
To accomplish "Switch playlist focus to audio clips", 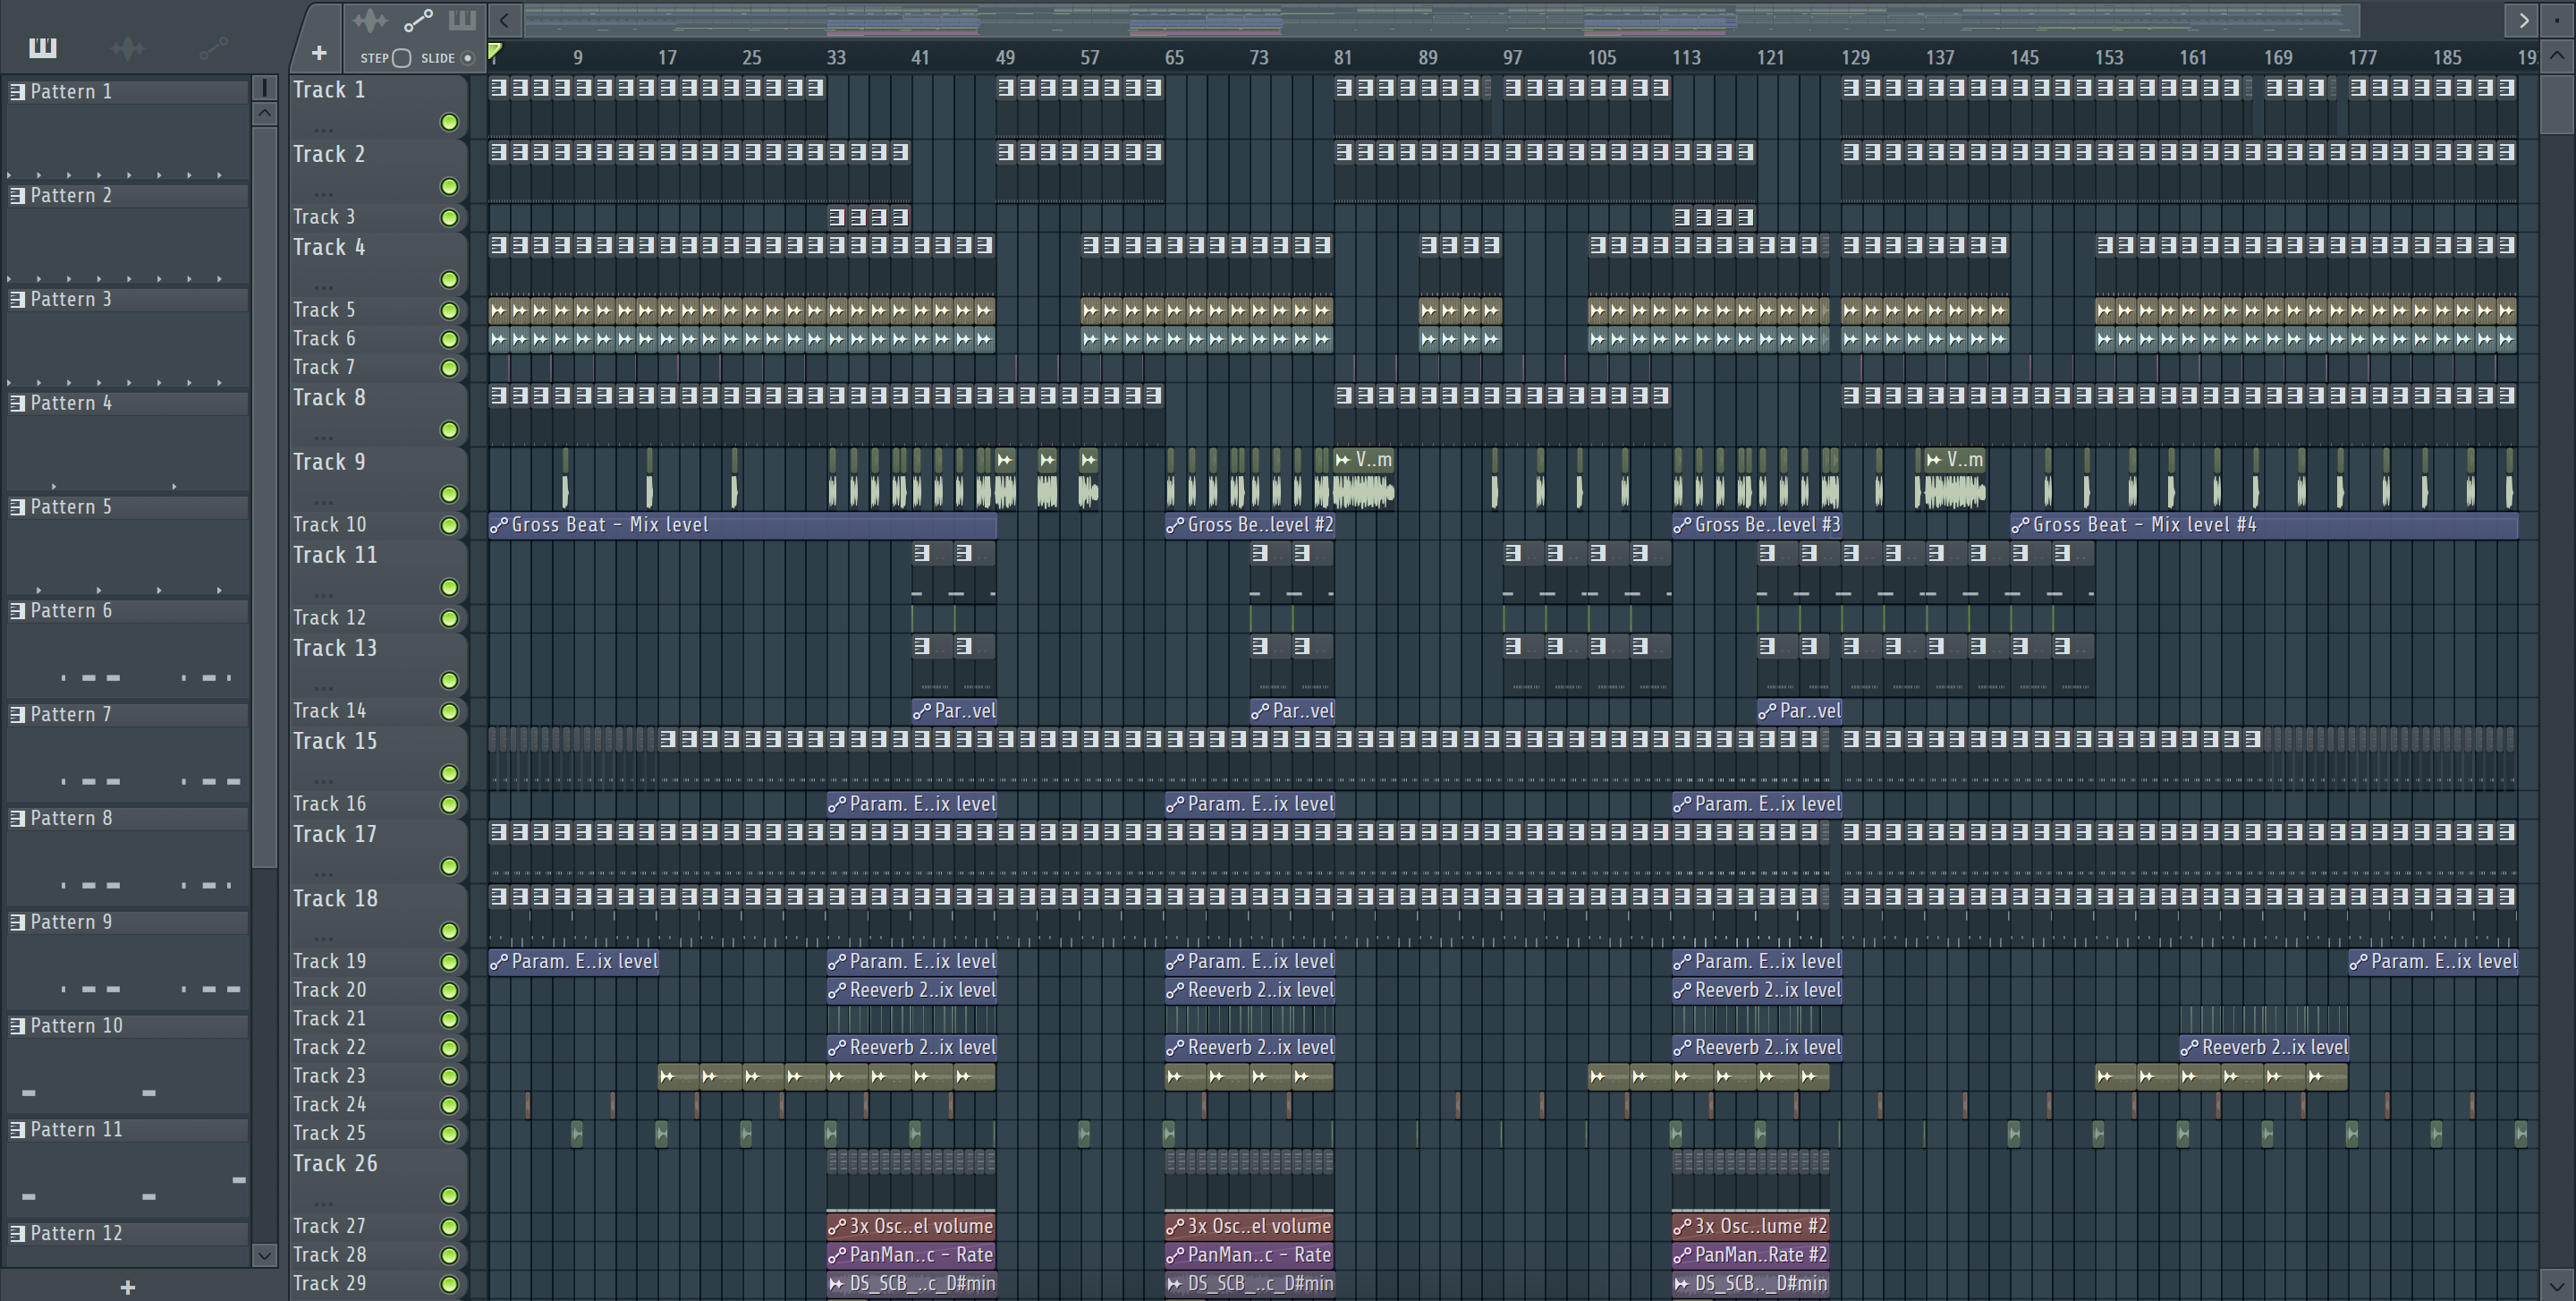I will [369, 20].
